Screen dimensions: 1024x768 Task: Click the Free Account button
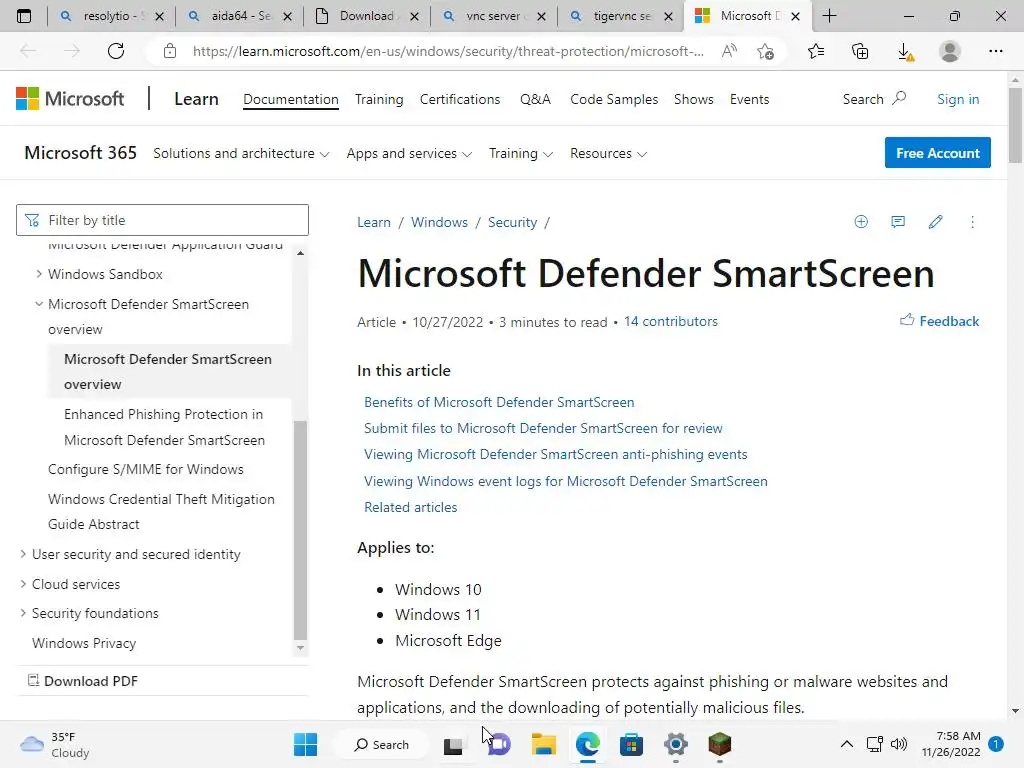[x=937, y=153]
